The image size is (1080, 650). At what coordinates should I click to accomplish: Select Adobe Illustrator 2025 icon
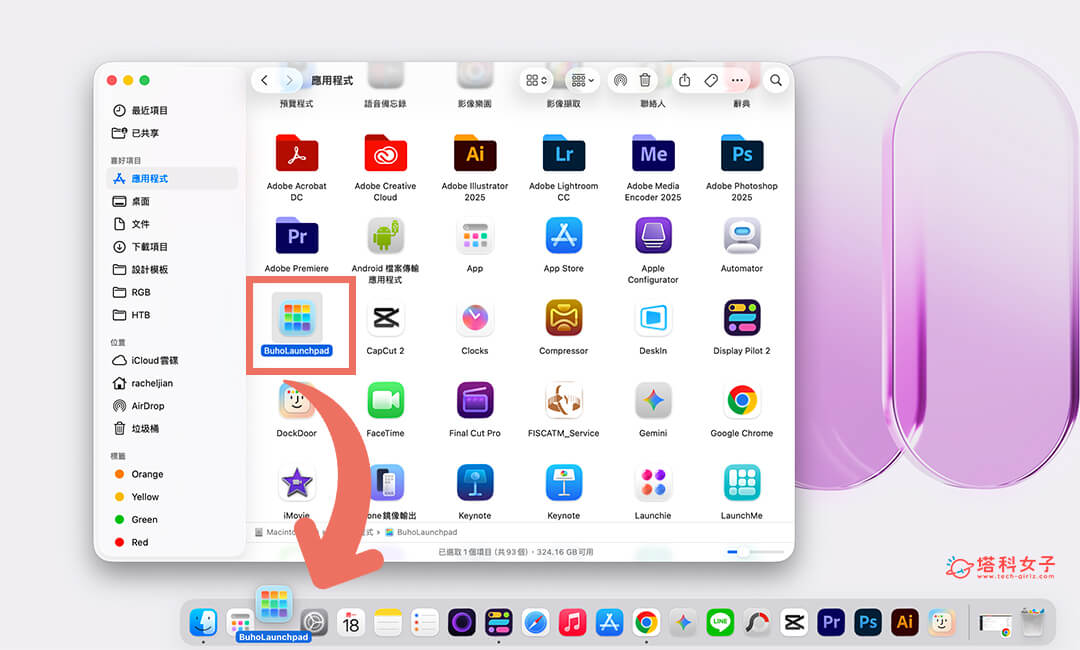click(475, 153)
